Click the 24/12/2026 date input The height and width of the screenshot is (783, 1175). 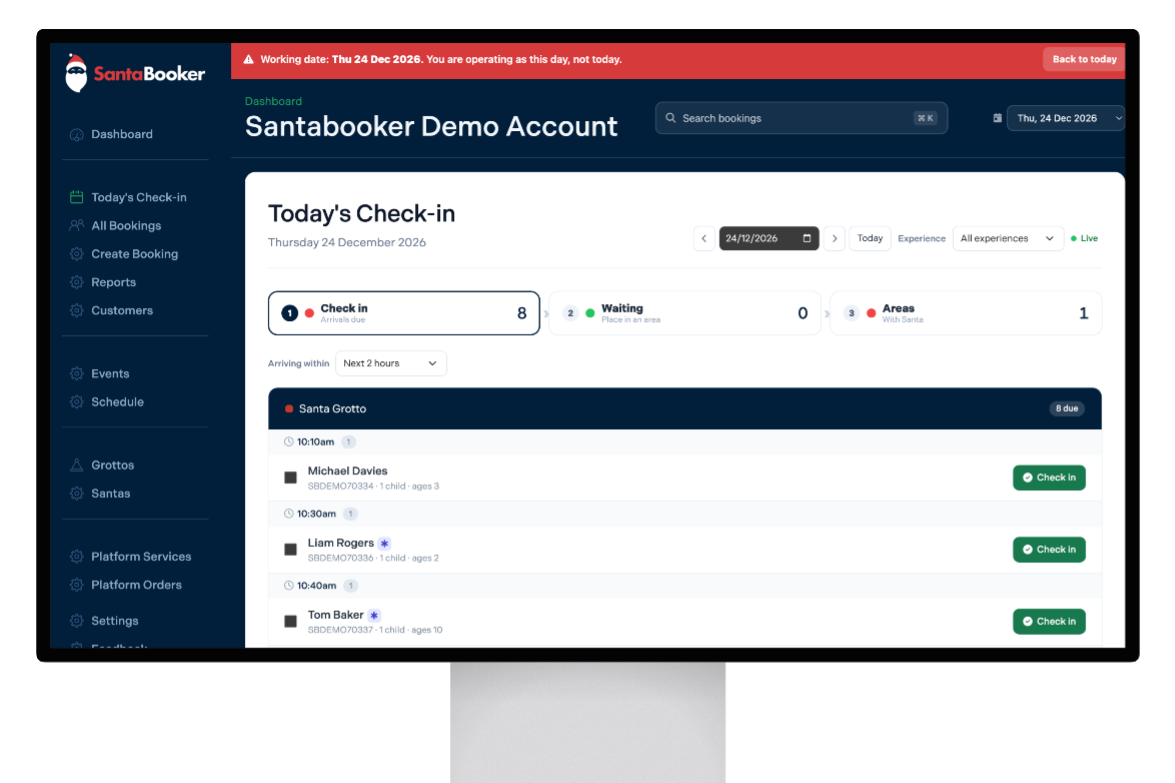tap(768, 238)
